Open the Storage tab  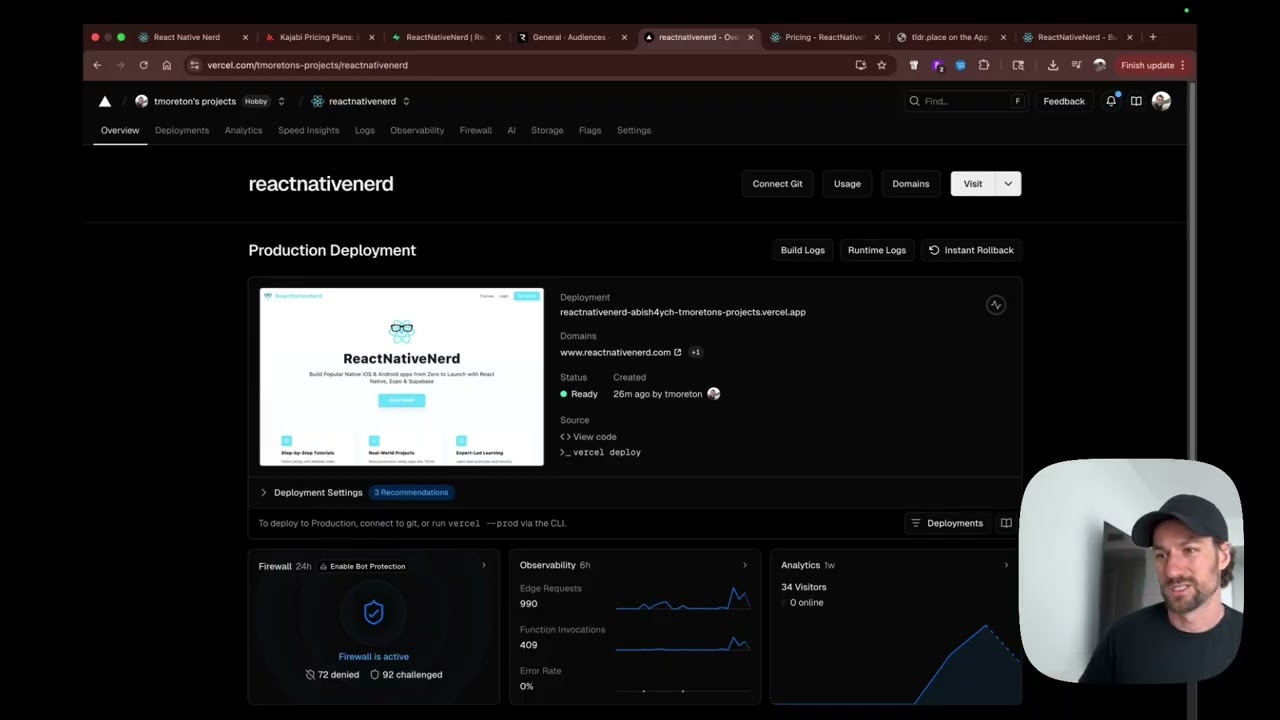(x=547, y=130)
